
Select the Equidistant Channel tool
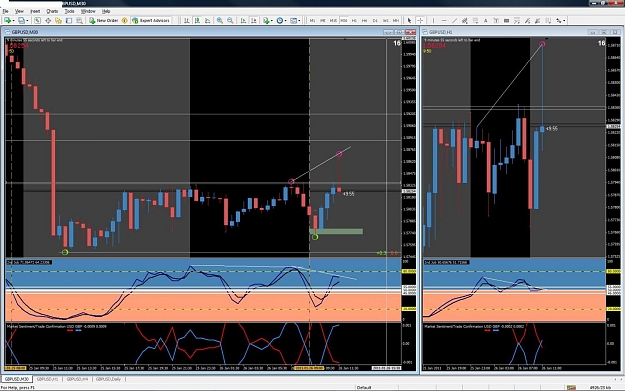pyautogui.click(x=465, y=20)
